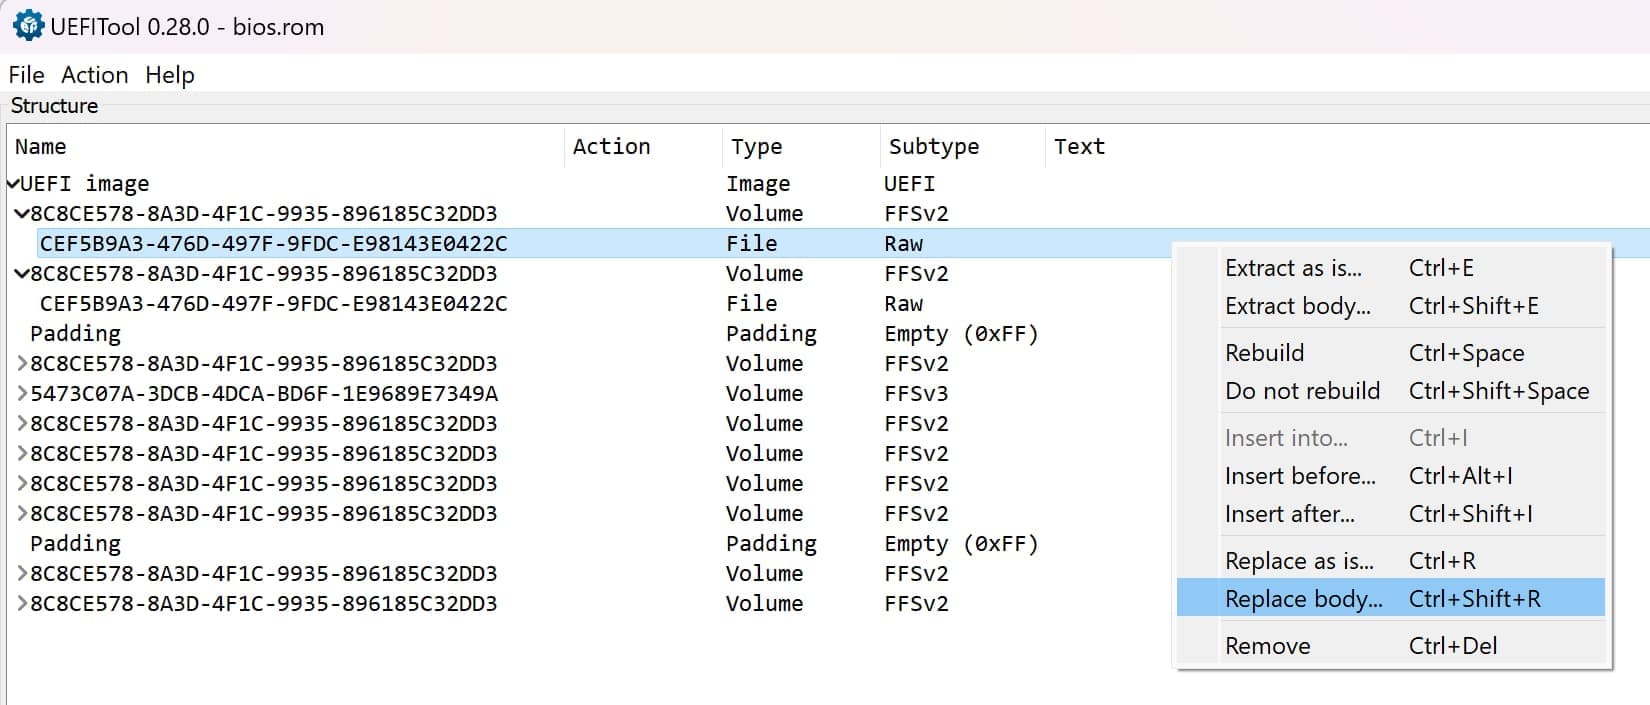Expand the bottom-most 8C8CE578 volume in tree

click(x=22, y=604)
